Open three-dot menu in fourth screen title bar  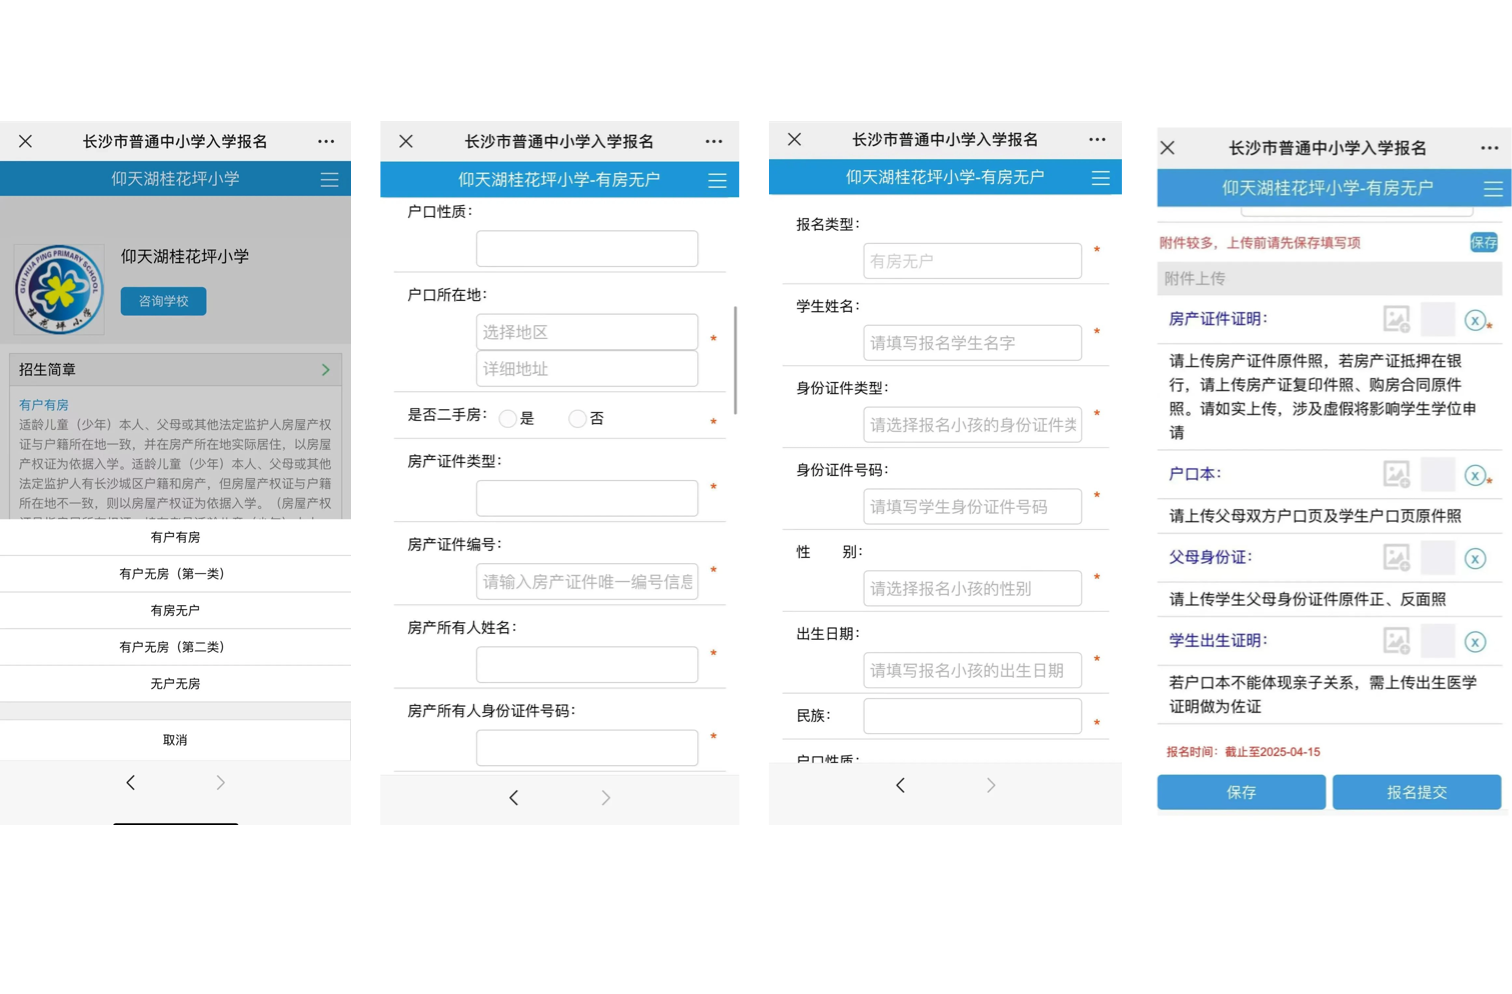point(1489,148)
